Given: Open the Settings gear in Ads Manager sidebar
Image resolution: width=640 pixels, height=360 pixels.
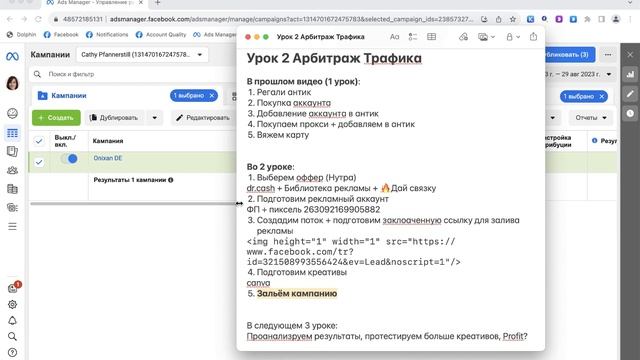Looking at the screenshot, I should [x=12, y=304].
